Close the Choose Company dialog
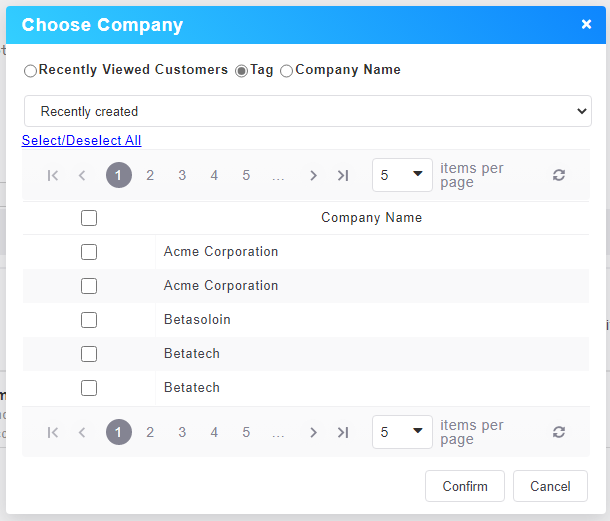The height and width of the screenshot is (521, 610). click(586, 24)
